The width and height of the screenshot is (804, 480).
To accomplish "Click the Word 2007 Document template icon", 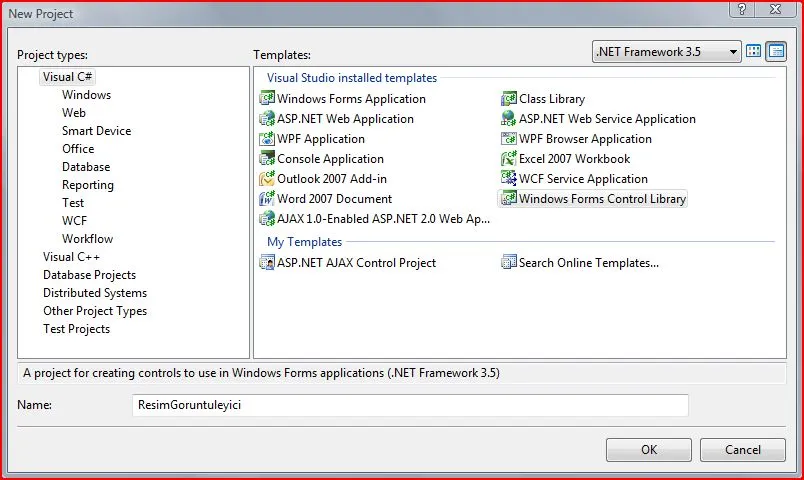I will click(x=267, y=198).
